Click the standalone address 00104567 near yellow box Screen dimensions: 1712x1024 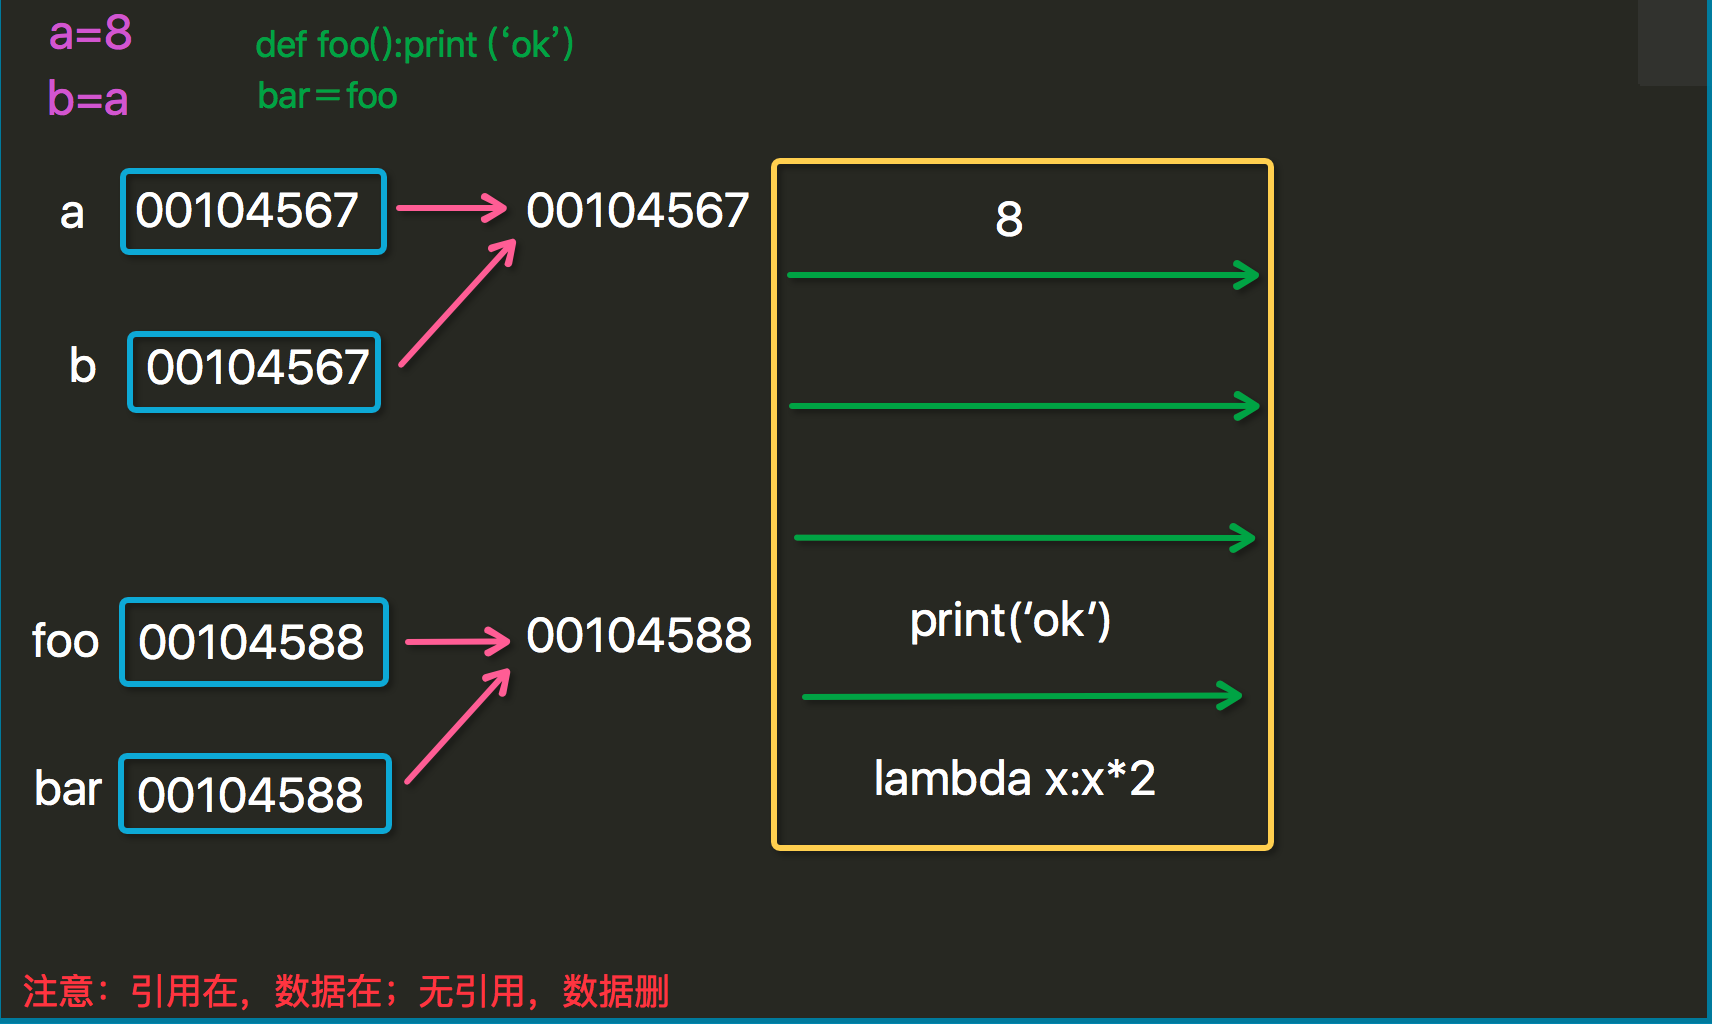pos(638,211)
